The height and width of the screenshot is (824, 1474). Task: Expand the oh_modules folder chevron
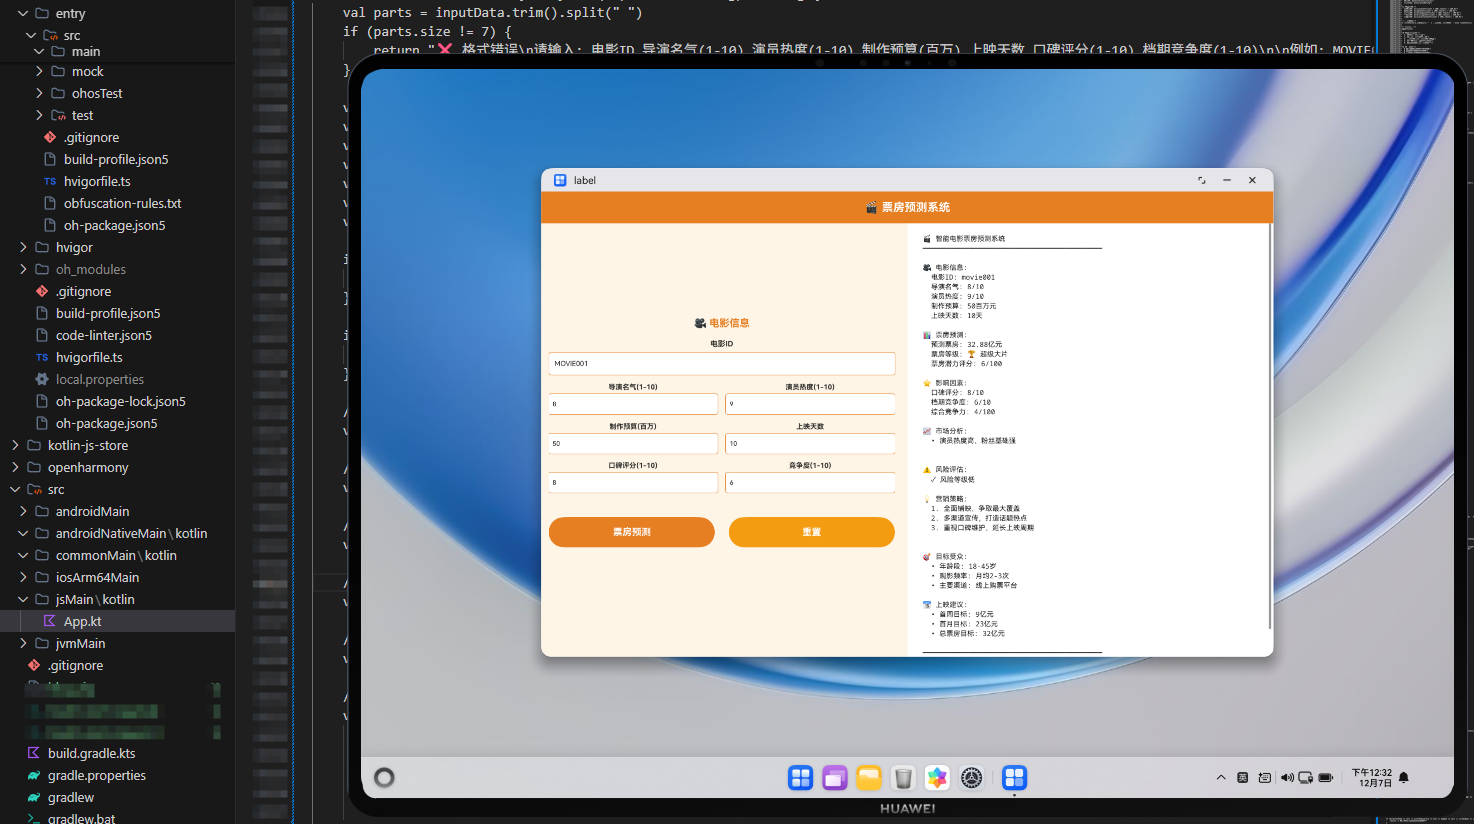(x=23, y=269)
